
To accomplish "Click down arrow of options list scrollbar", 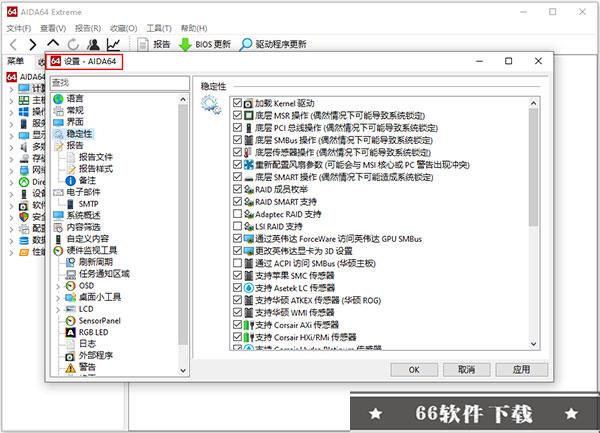I will (533, 344).
